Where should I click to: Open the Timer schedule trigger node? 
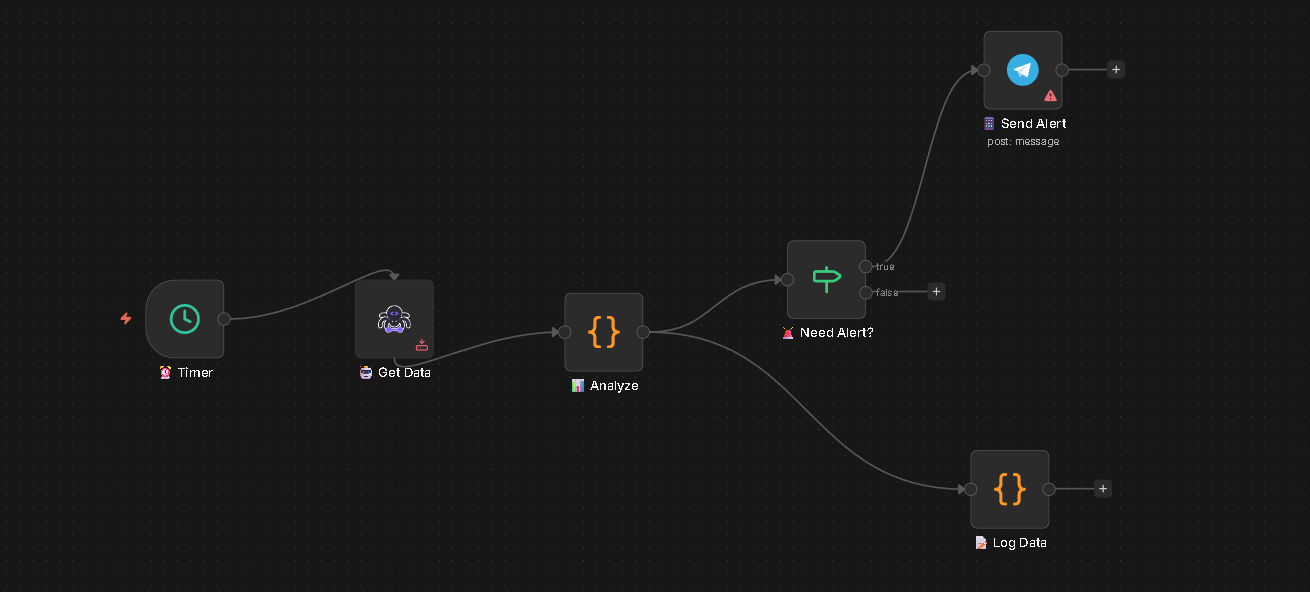185,318
